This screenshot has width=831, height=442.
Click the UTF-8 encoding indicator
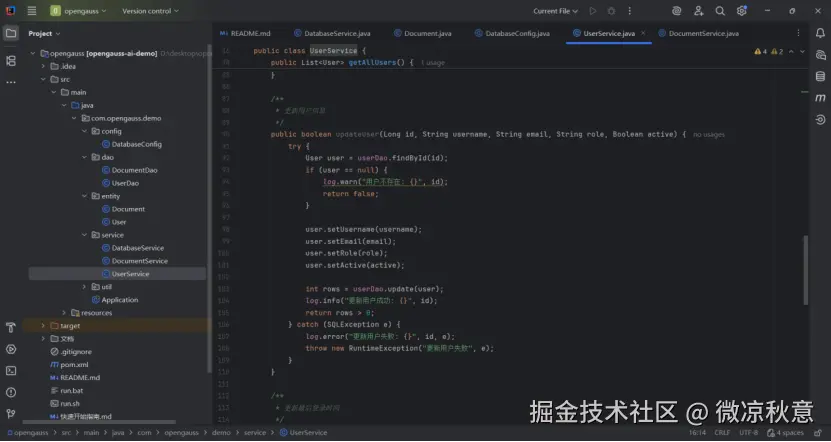point(748,432)
